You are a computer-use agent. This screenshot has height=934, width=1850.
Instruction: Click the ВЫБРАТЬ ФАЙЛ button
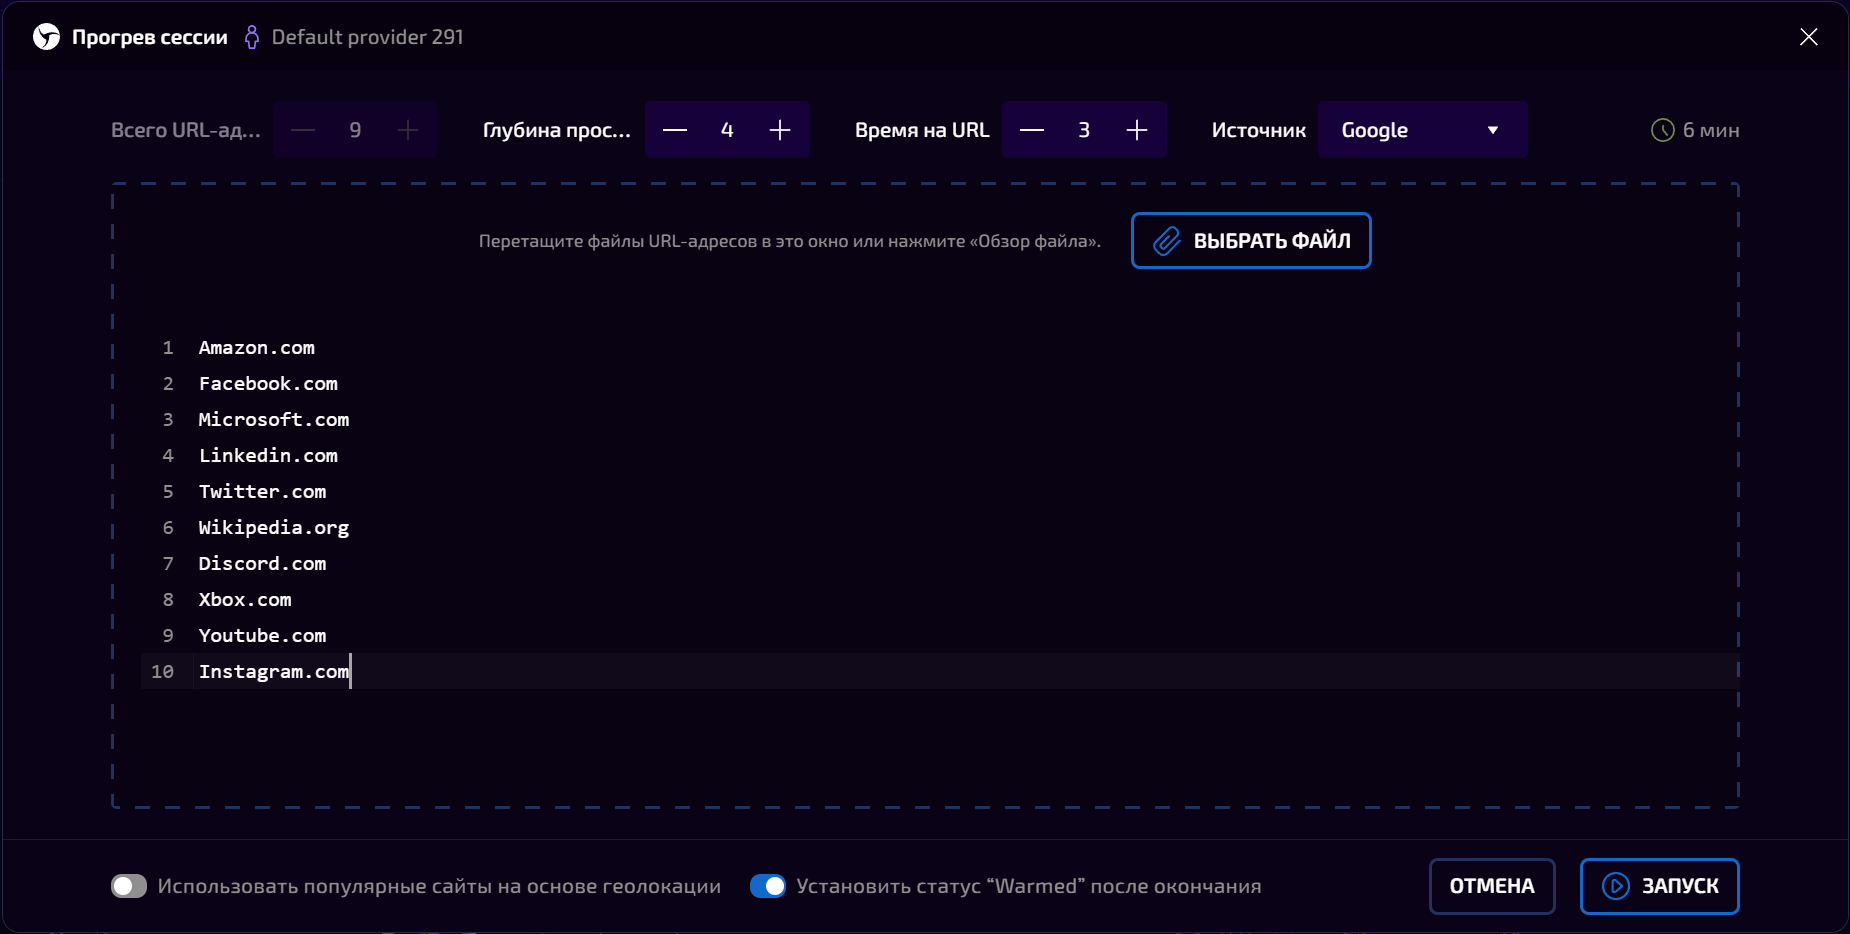pyautogui.click(x=1251, y=241)
